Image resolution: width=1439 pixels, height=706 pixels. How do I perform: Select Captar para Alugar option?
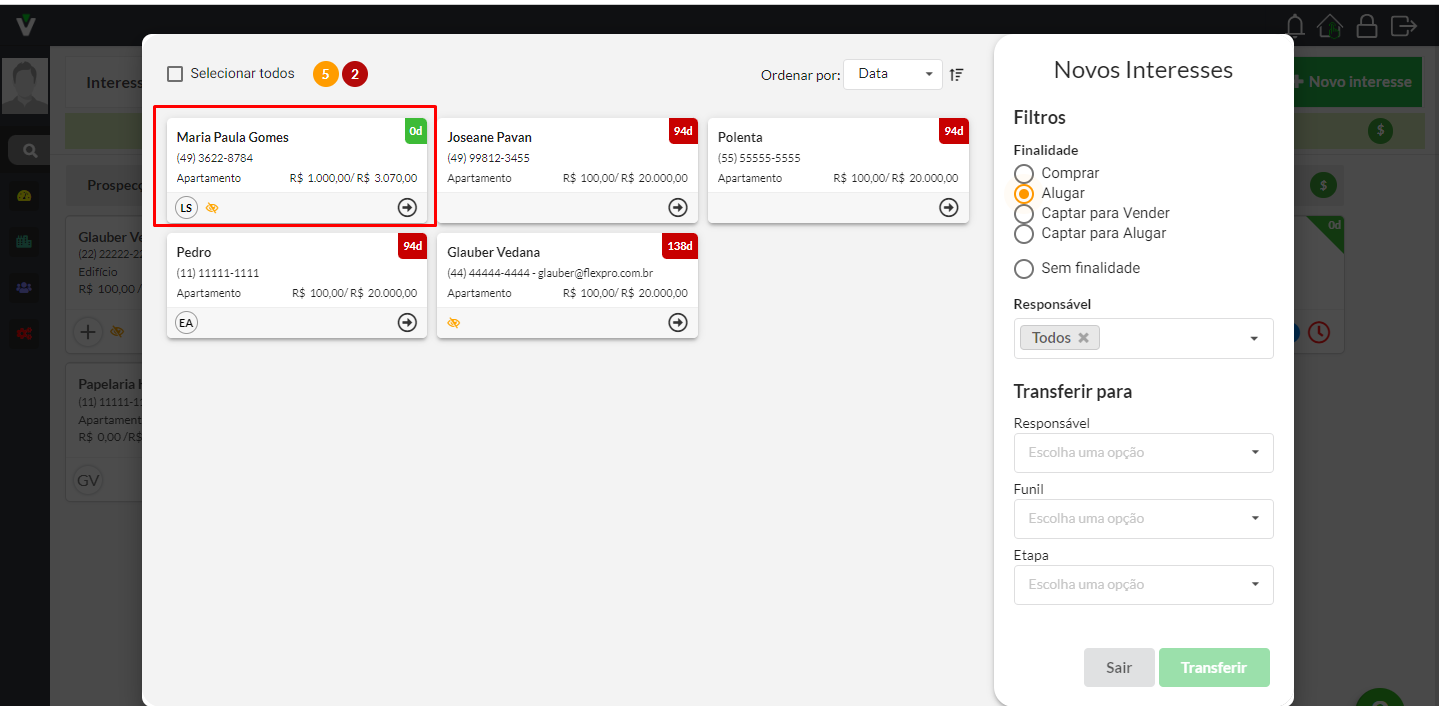(x=1024, y=234)
